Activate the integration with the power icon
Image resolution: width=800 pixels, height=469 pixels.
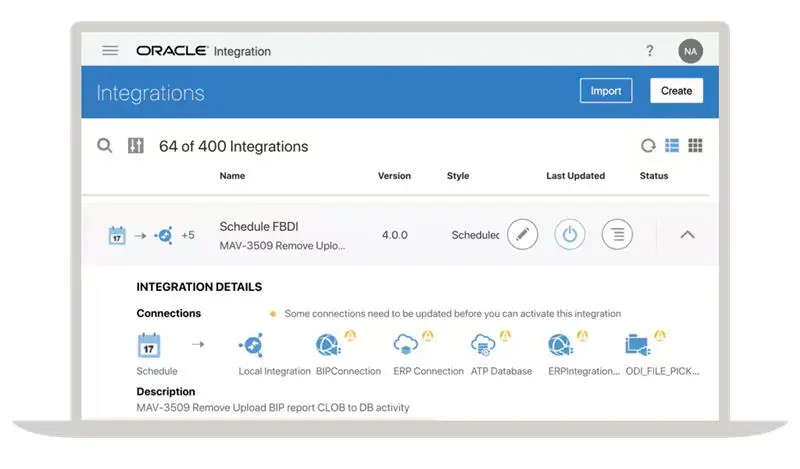[x=569, y=234]
